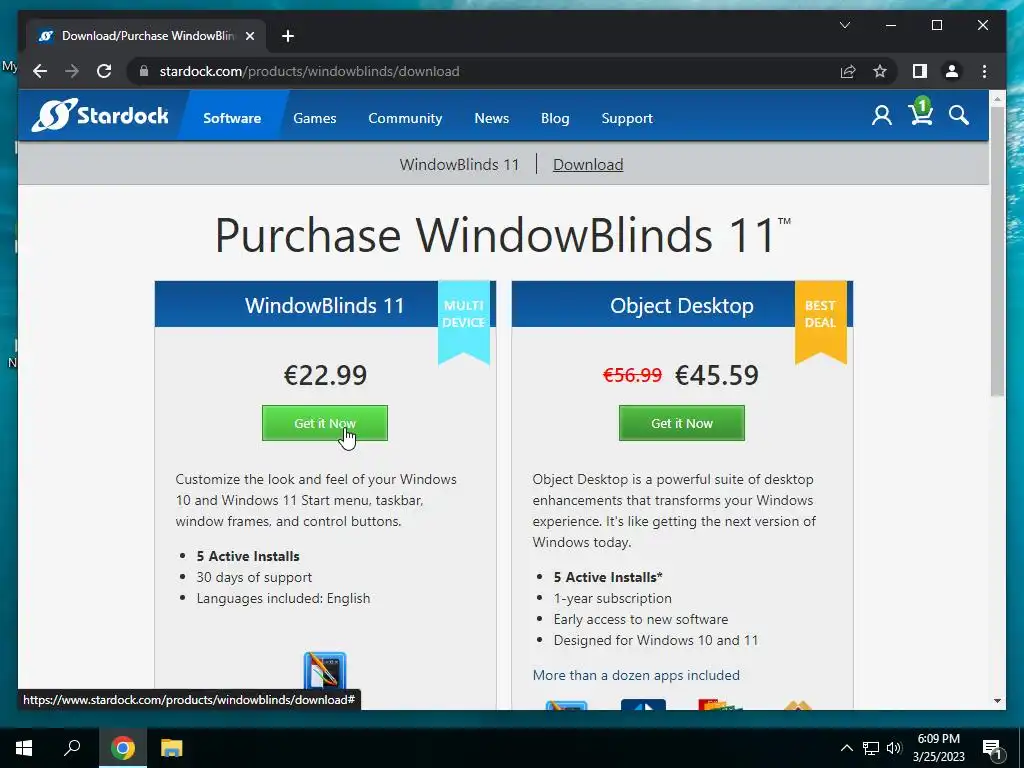Open the Blog menu item
The width and height of the screenshot is (1024, 768).
555,118
